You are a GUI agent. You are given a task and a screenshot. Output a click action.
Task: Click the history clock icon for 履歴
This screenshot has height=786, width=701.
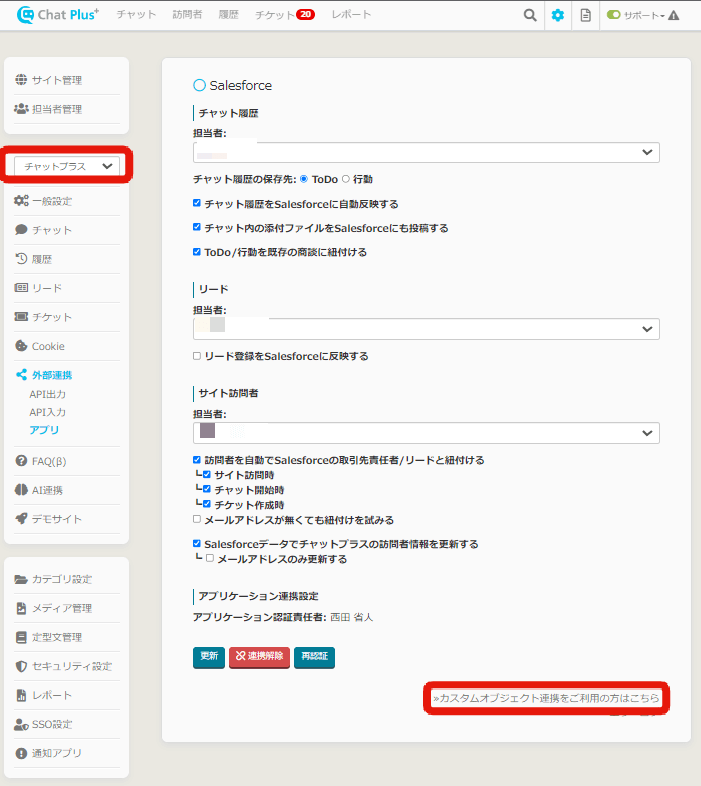click(x=21, y=259)
